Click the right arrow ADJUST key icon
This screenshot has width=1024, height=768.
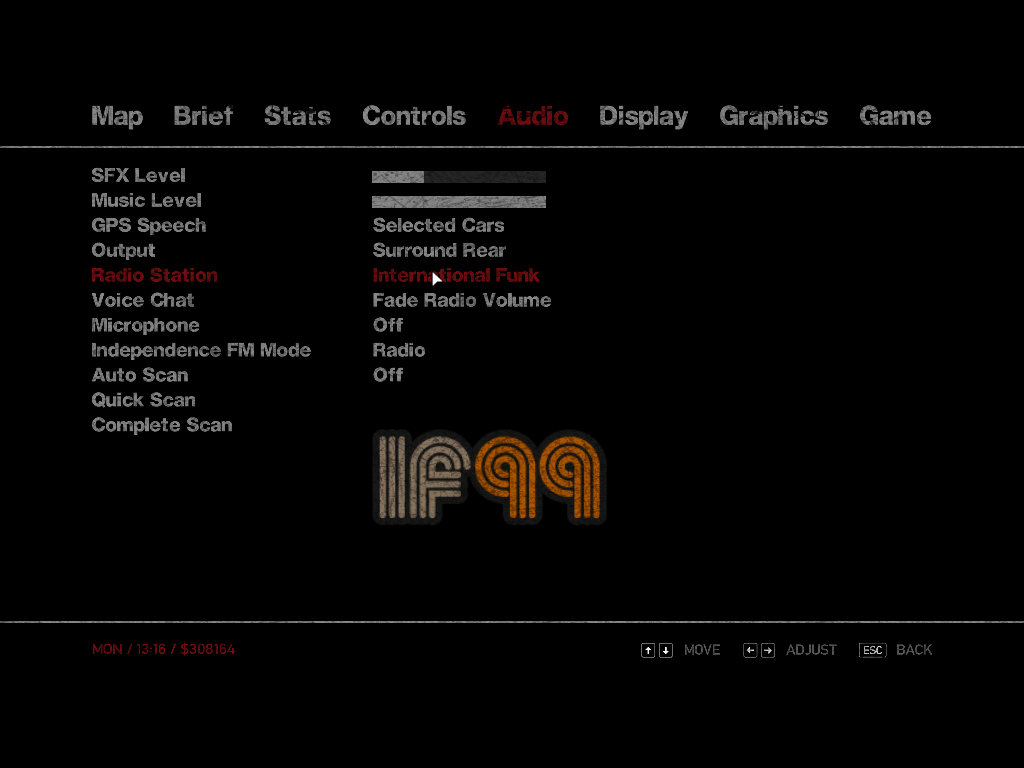pyautogui.click(x=768, y=650)
